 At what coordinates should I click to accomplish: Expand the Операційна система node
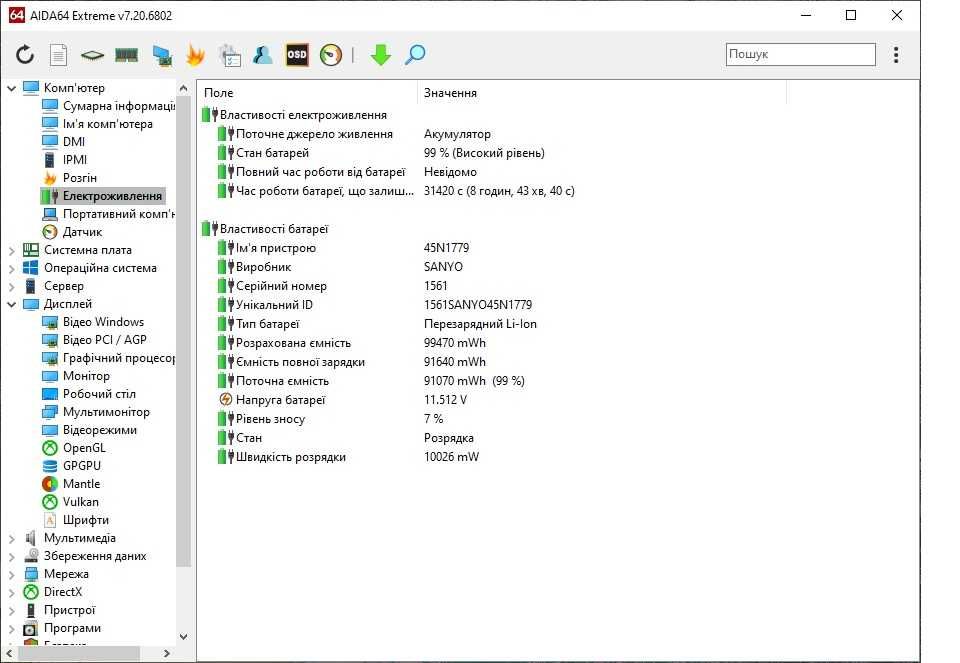coord(12,268)
